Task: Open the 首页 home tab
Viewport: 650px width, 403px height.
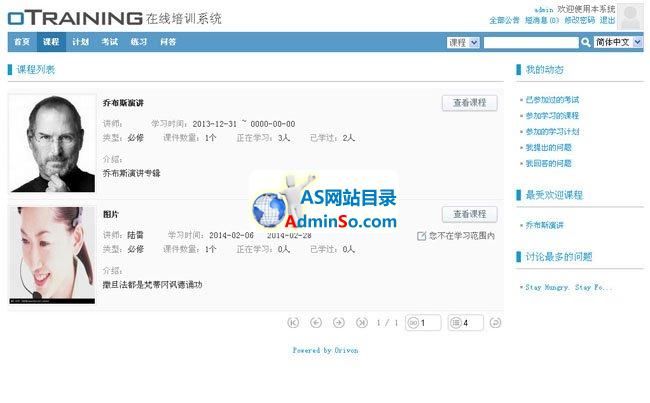Action: (22, 42)
